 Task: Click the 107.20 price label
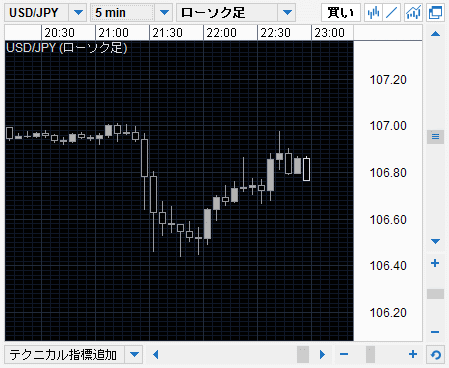(388, 80)
